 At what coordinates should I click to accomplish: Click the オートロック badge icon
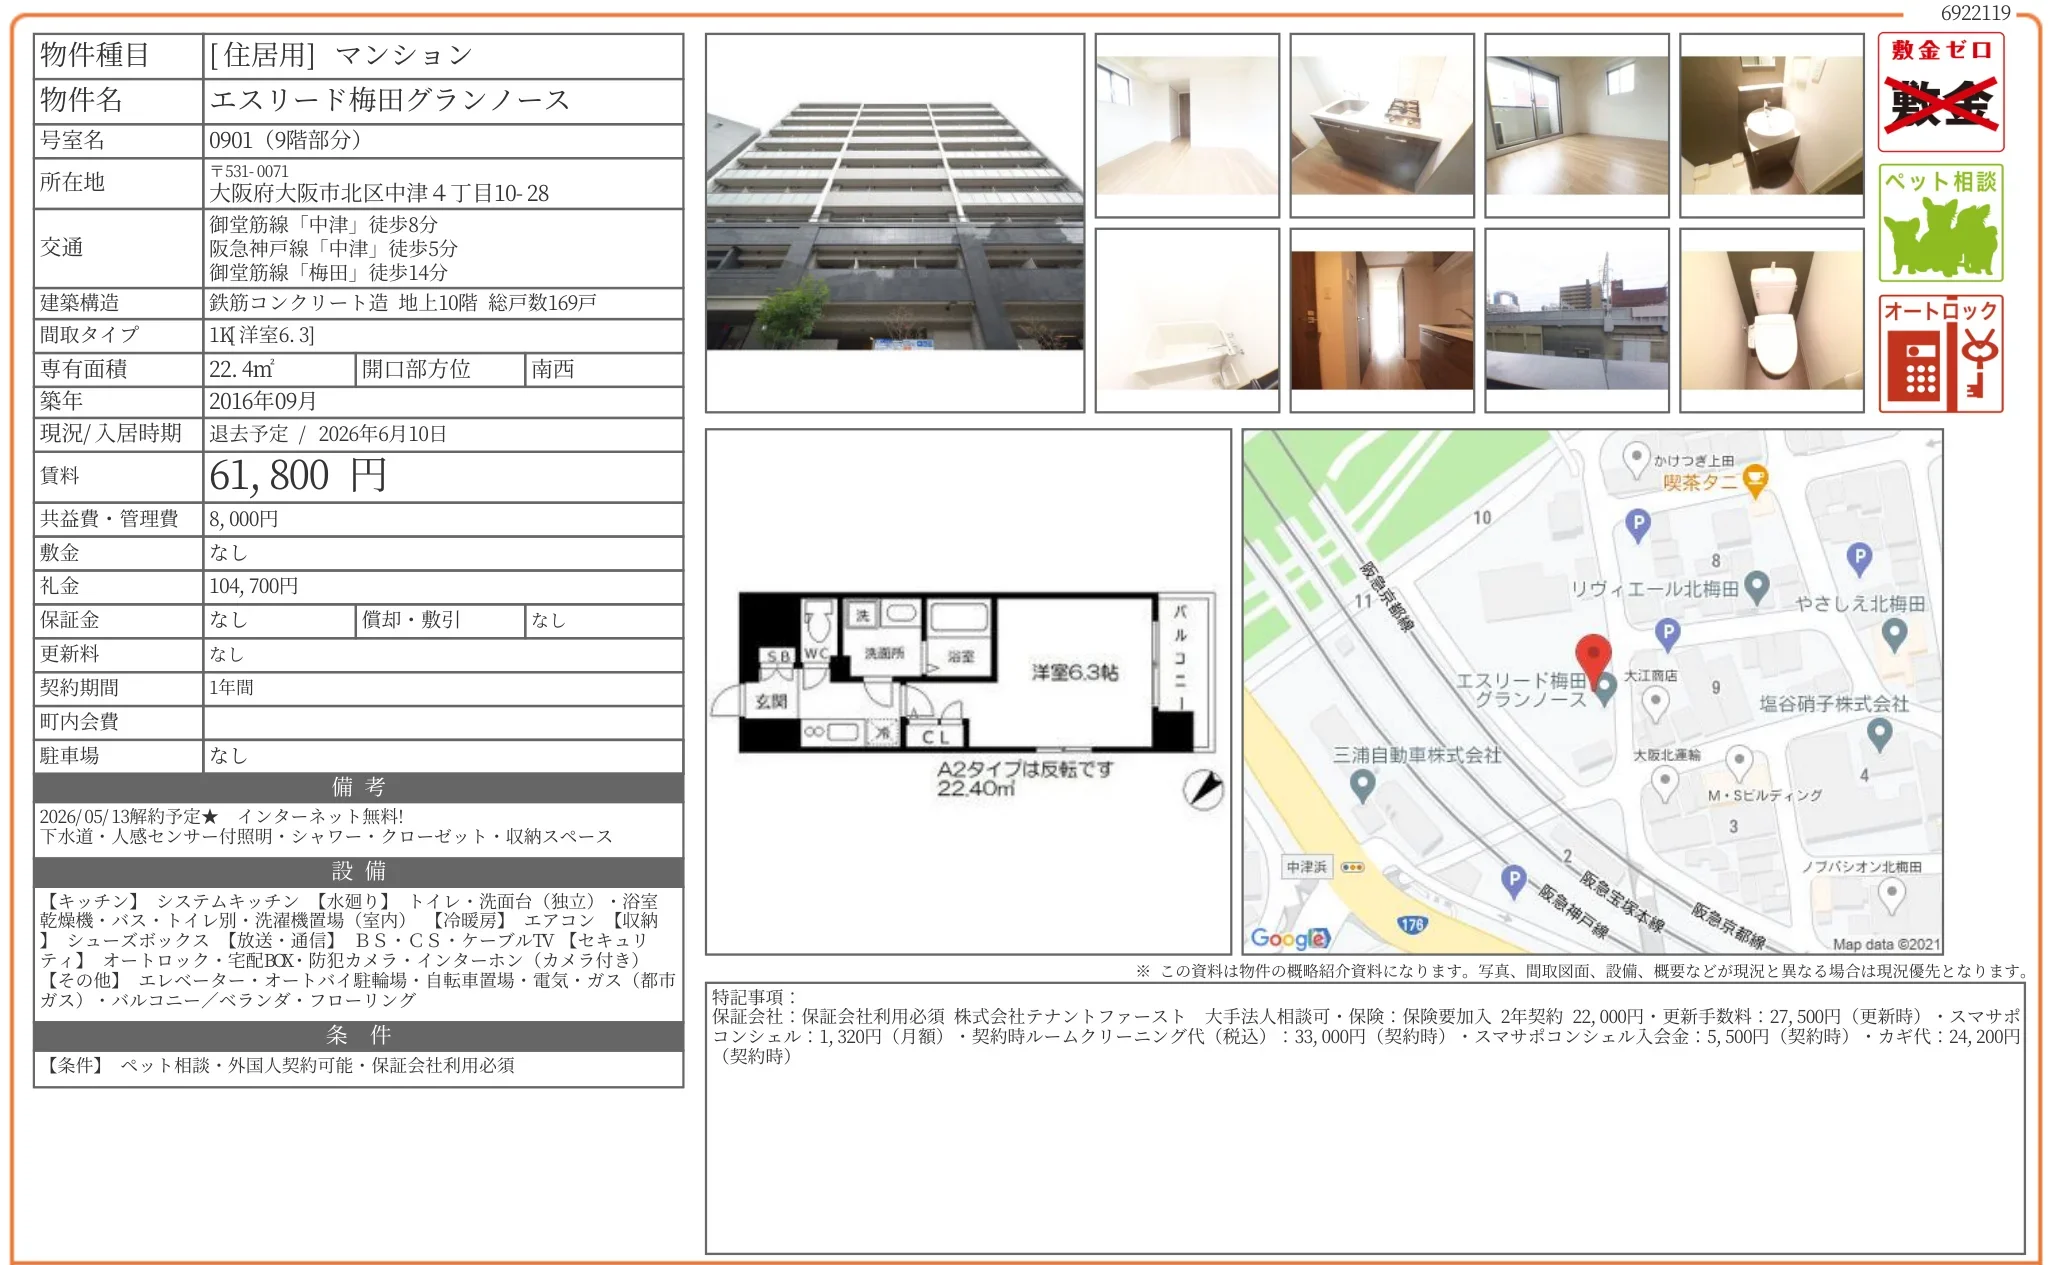(x=1940, y=354)
